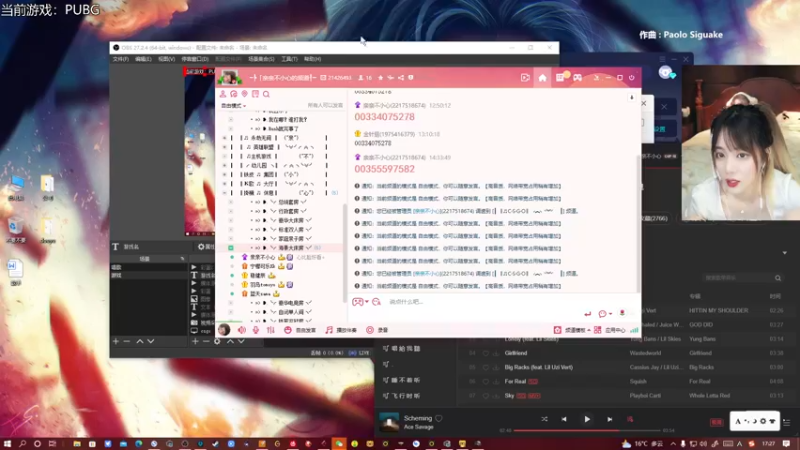Click the music note accompaniment button in YY
800x450 pixels.
[x=341, y=330]
